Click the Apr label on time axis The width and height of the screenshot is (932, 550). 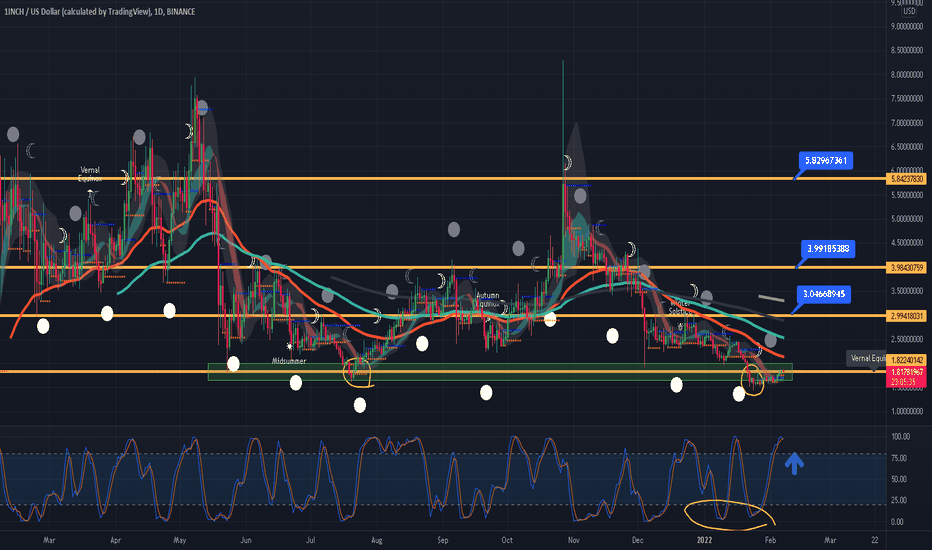click(x=115, y=540)
